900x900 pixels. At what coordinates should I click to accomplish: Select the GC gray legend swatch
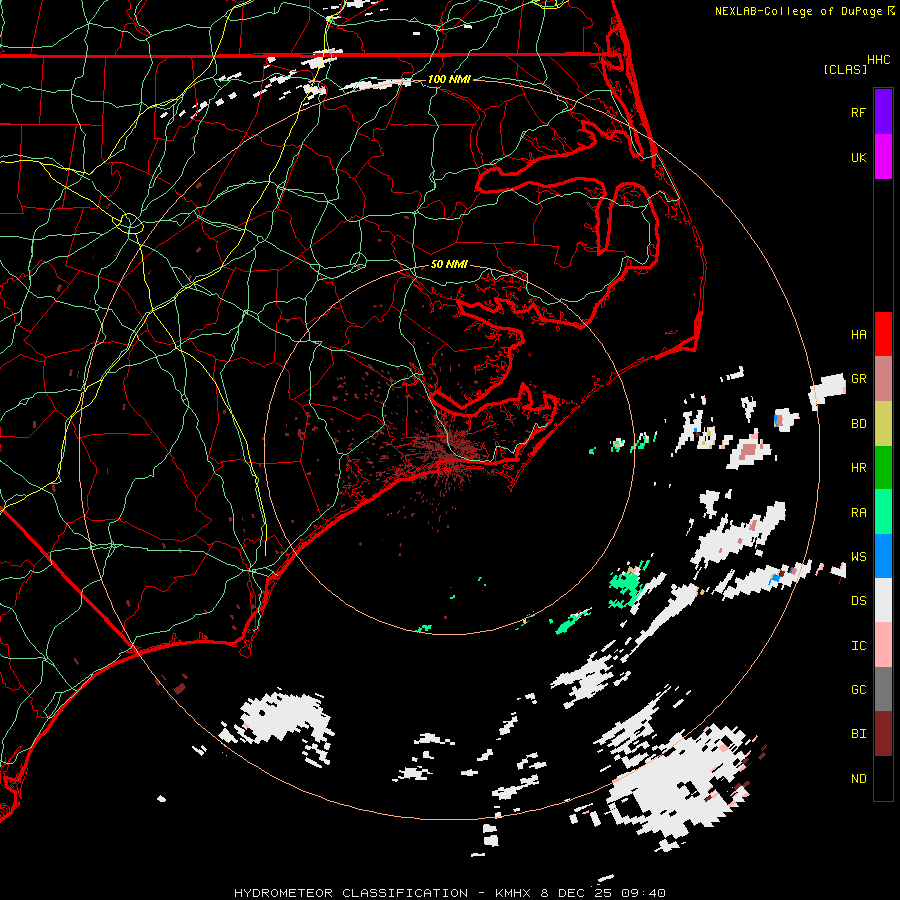(883, 689)
